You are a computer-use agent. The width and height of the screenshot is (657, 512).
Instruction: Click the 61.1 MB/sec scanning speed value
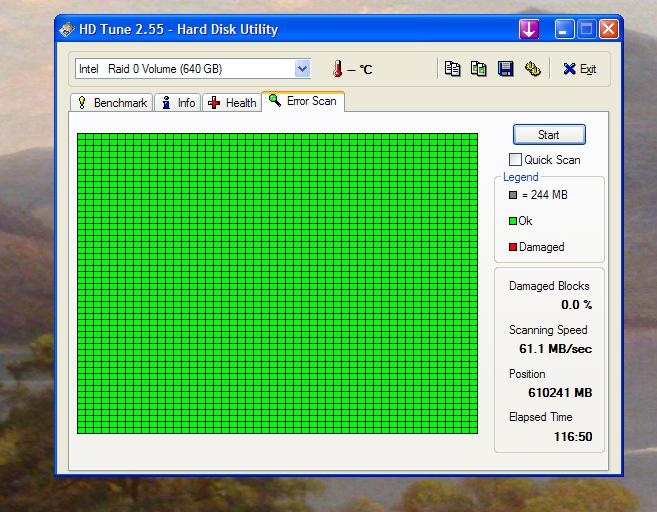[556, 349]
